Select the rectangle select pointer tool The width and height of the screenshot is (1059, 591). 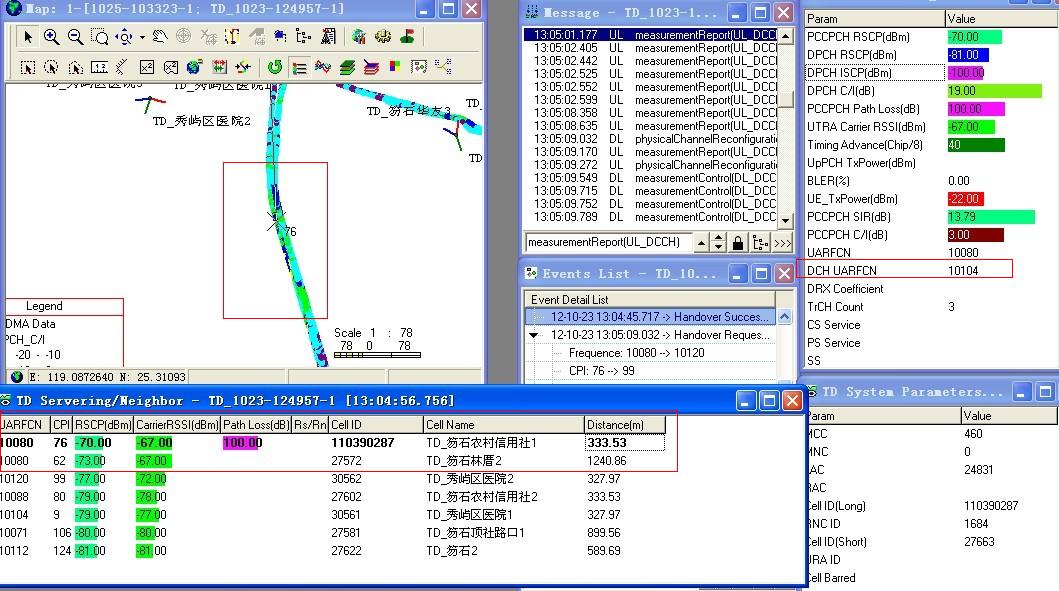(x=28, y=67)
